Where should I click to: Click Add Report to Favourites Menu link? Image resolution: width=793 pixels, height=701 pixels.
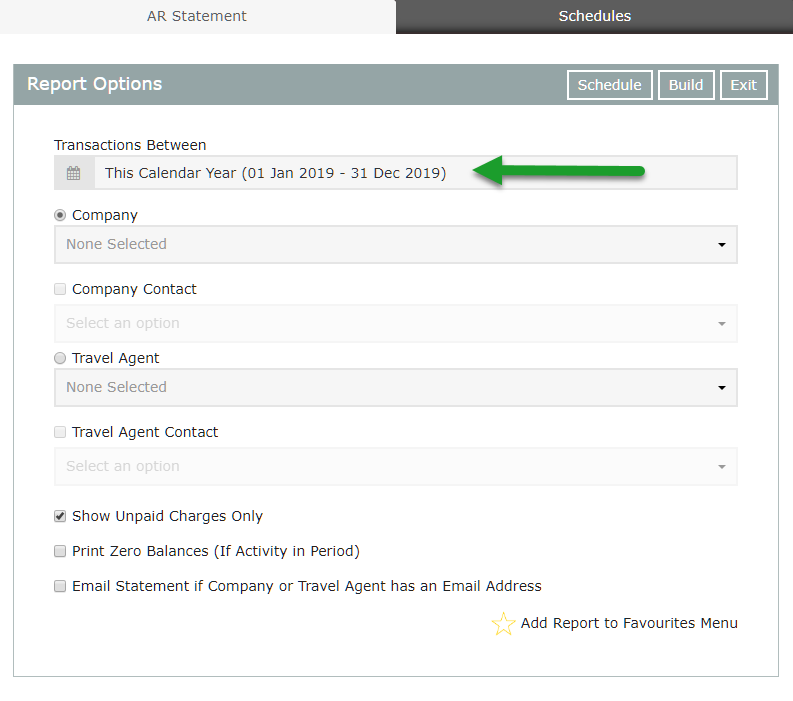629,623
